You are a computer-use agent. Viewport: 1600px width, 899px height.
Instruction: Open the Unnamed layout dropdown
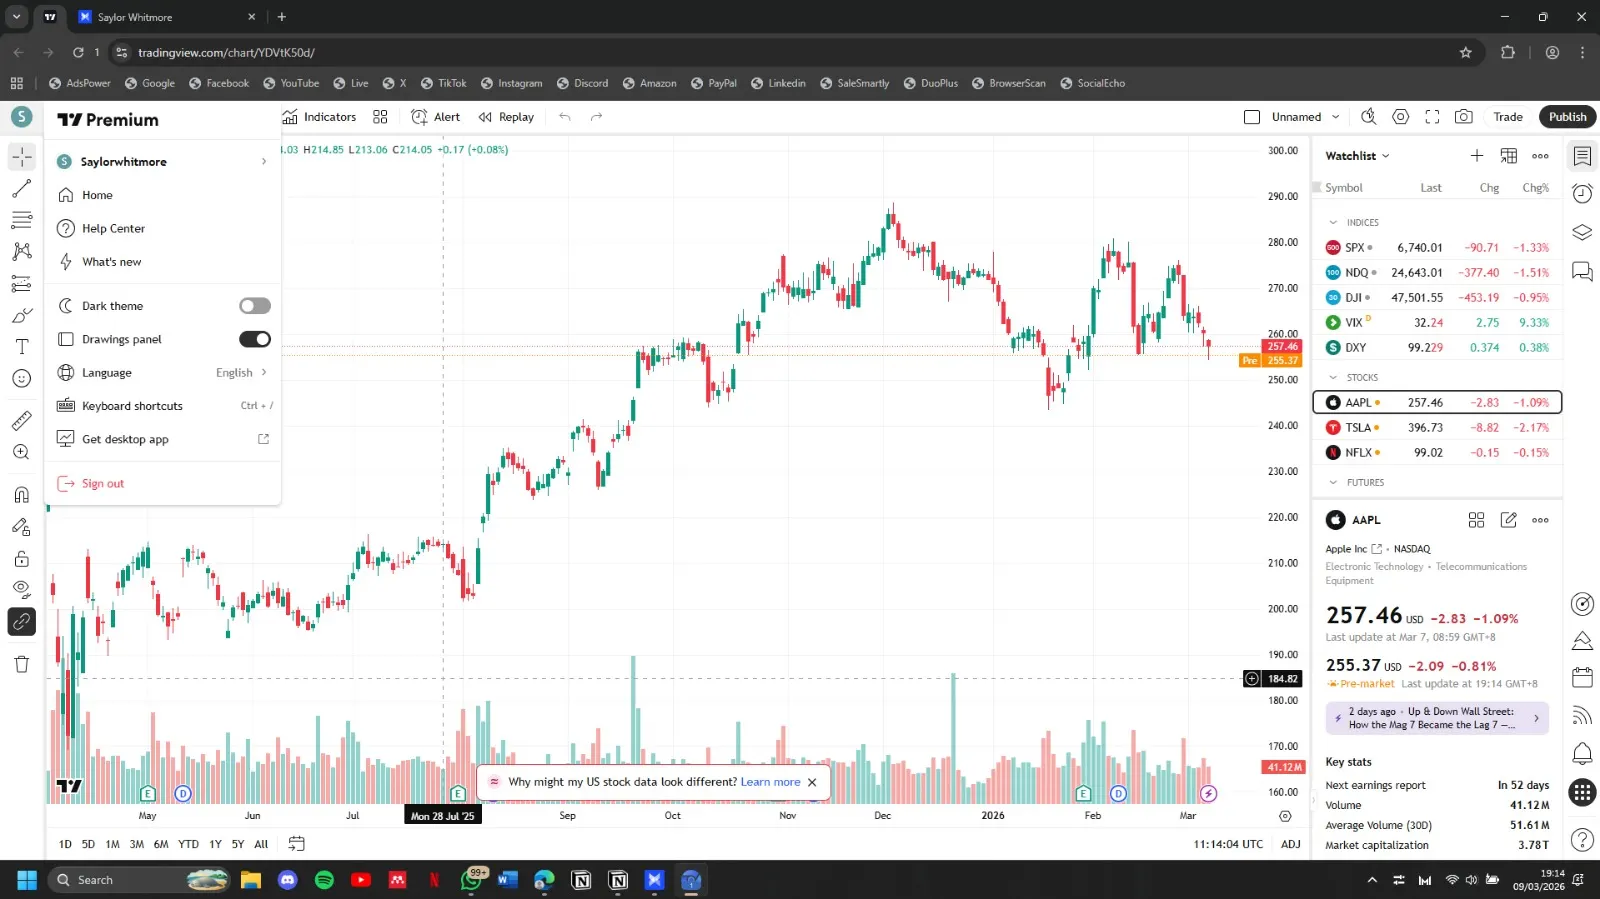1305,117
